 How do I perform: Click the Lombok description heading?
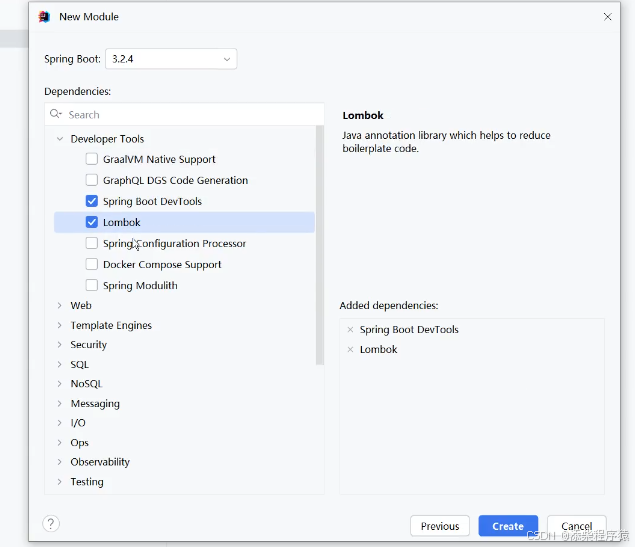pos(363,115)
